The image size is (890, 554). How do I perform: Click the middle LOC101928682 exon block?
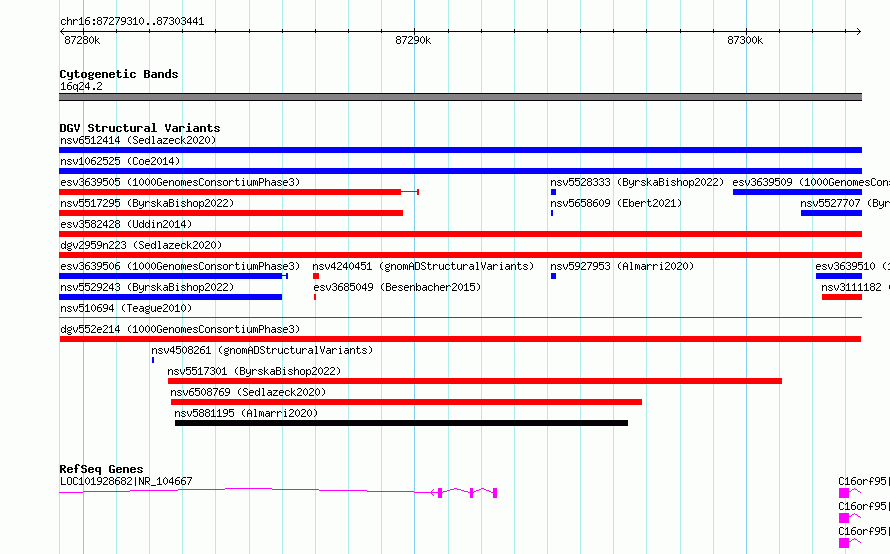pos(471,493)
